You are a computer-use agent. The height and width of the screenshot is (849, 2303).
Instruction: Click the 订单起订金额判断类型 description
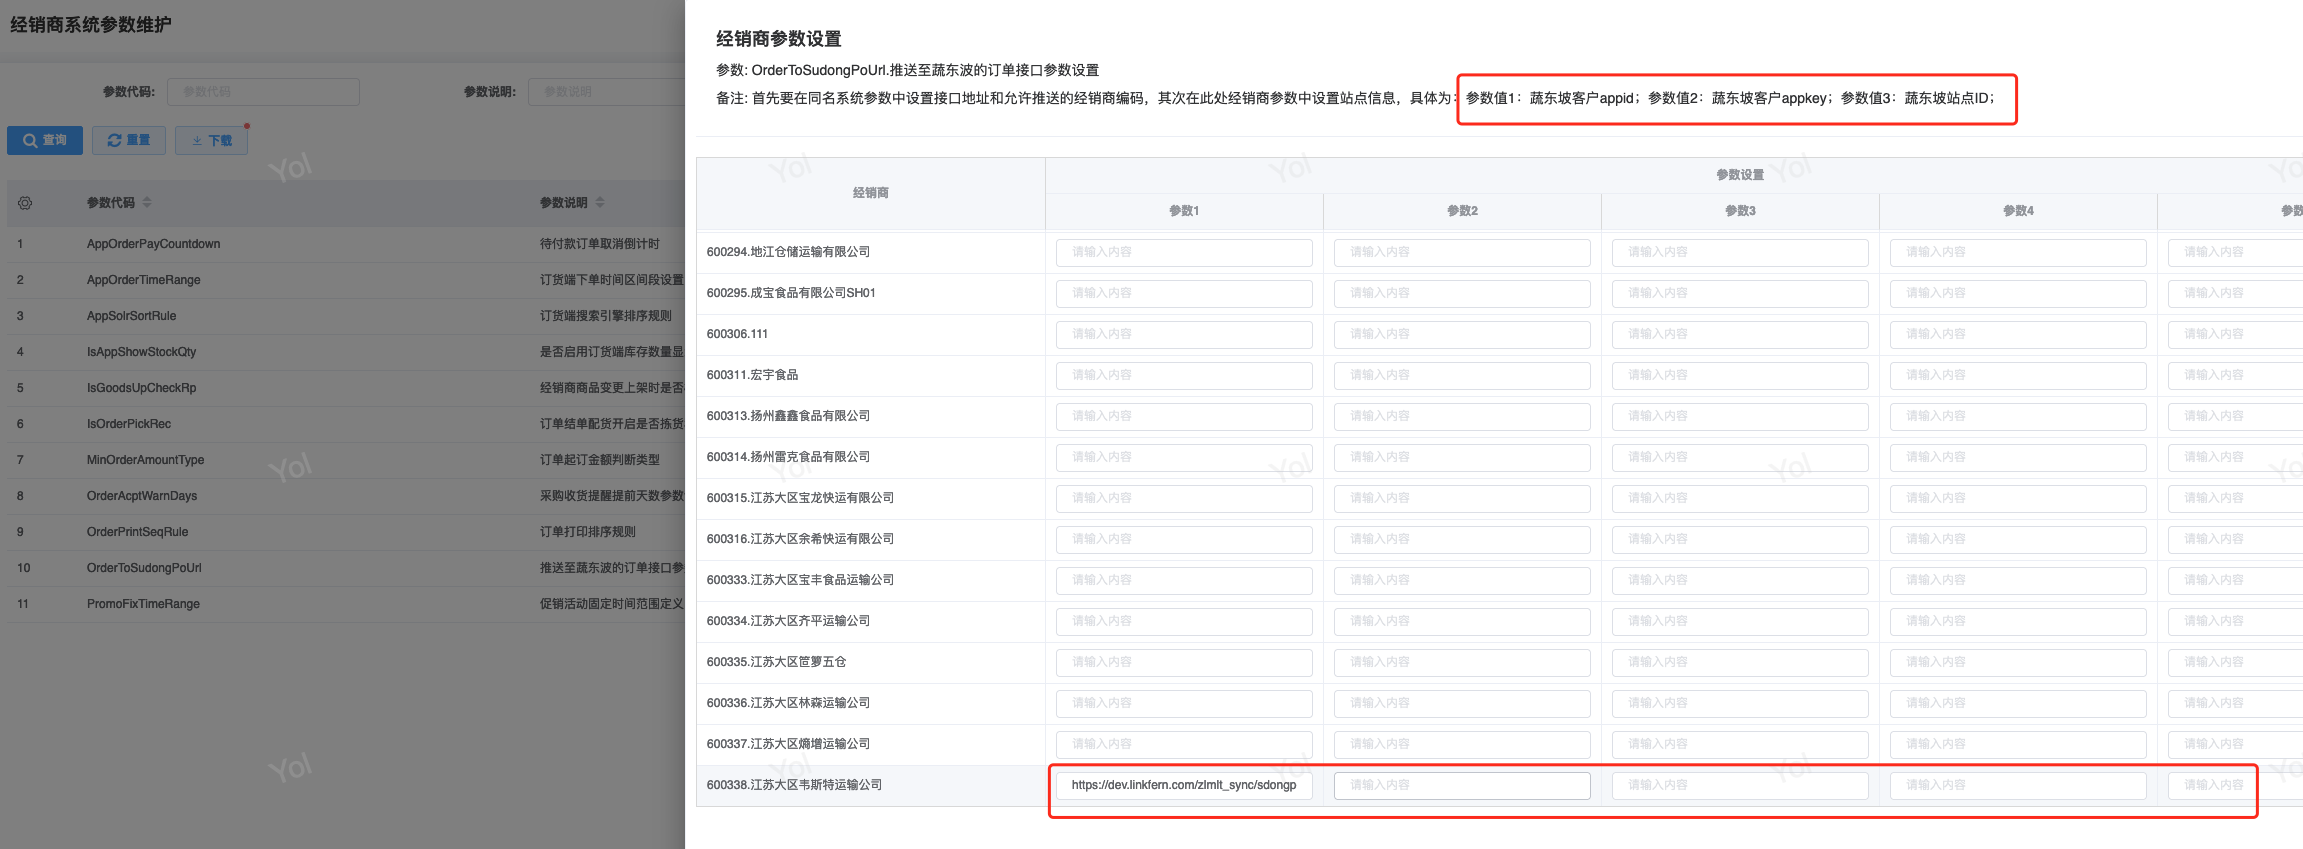pyautogui.click(x=600, y=460)
